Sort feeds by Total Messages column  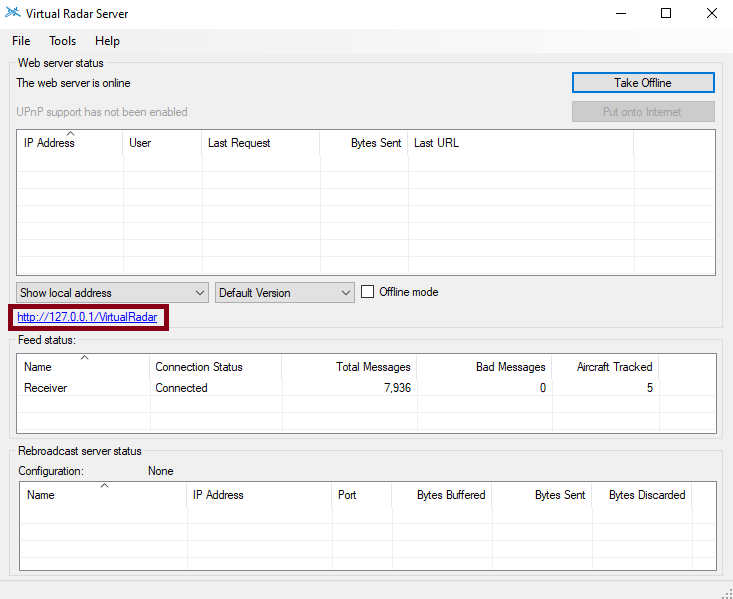pyautogui.click(x=349, y=367)
